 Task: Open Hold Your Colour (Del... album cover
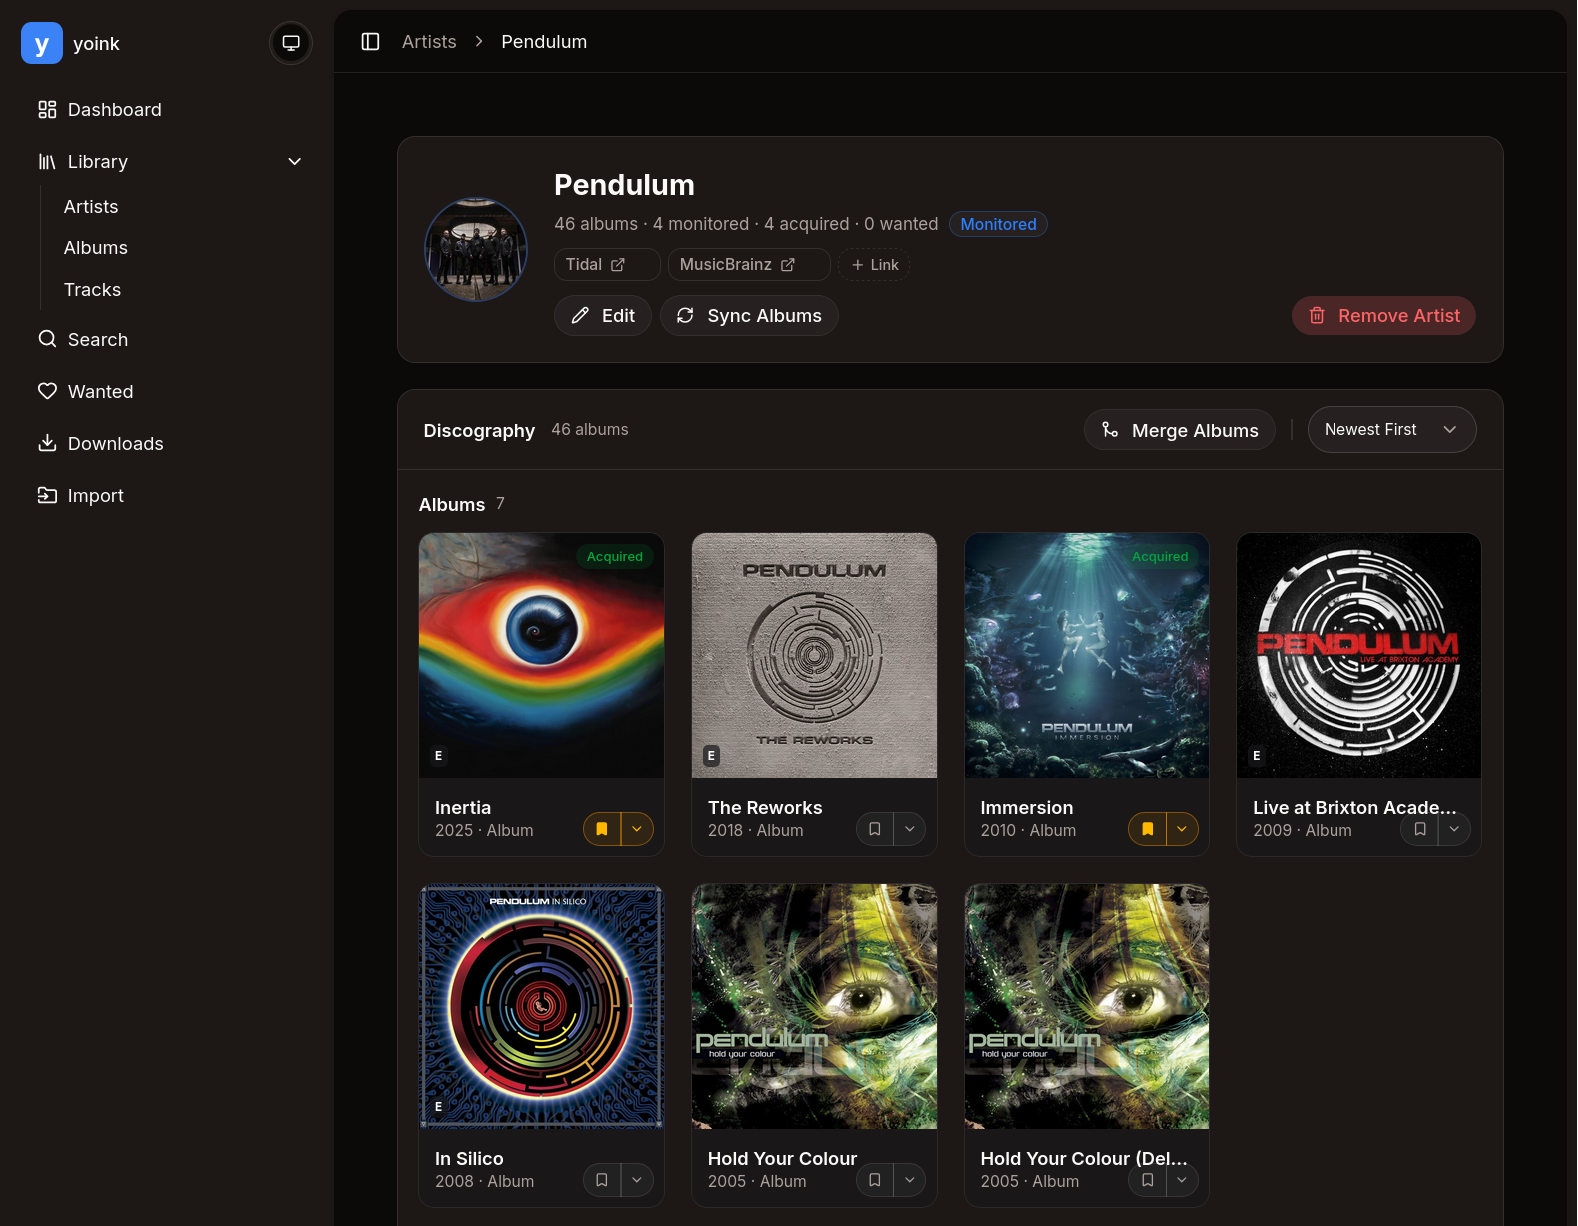pyautogui.click(x=1087, y=1006)
